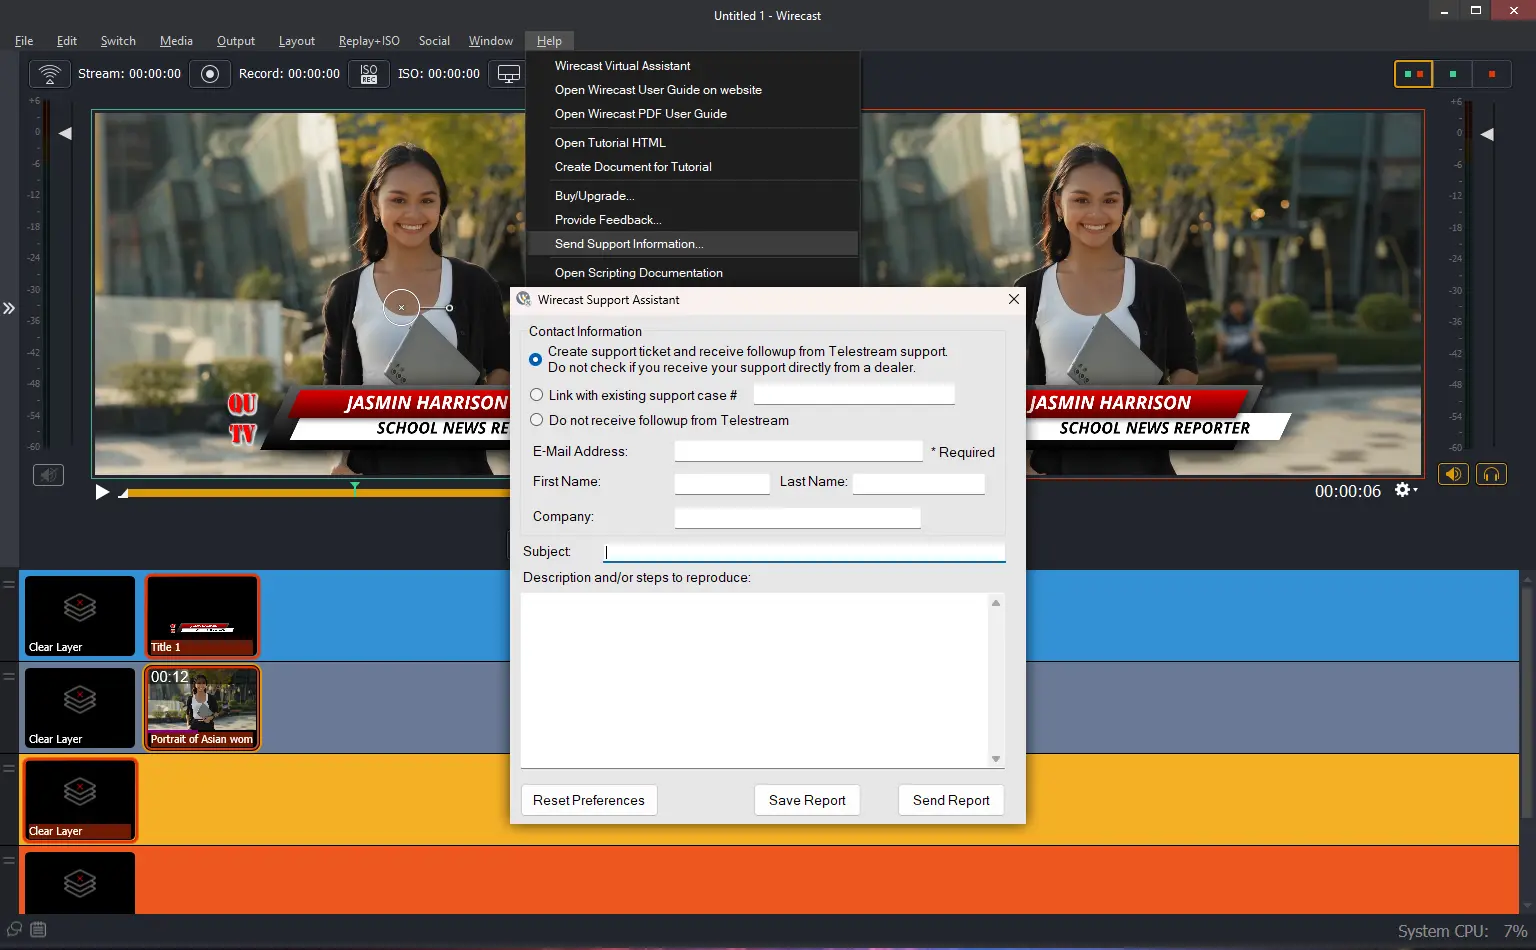This screenshot has height=950, width=1536.
Task: Close the Wirecast Support Assistant dialog
Action: click(1014, 299)
